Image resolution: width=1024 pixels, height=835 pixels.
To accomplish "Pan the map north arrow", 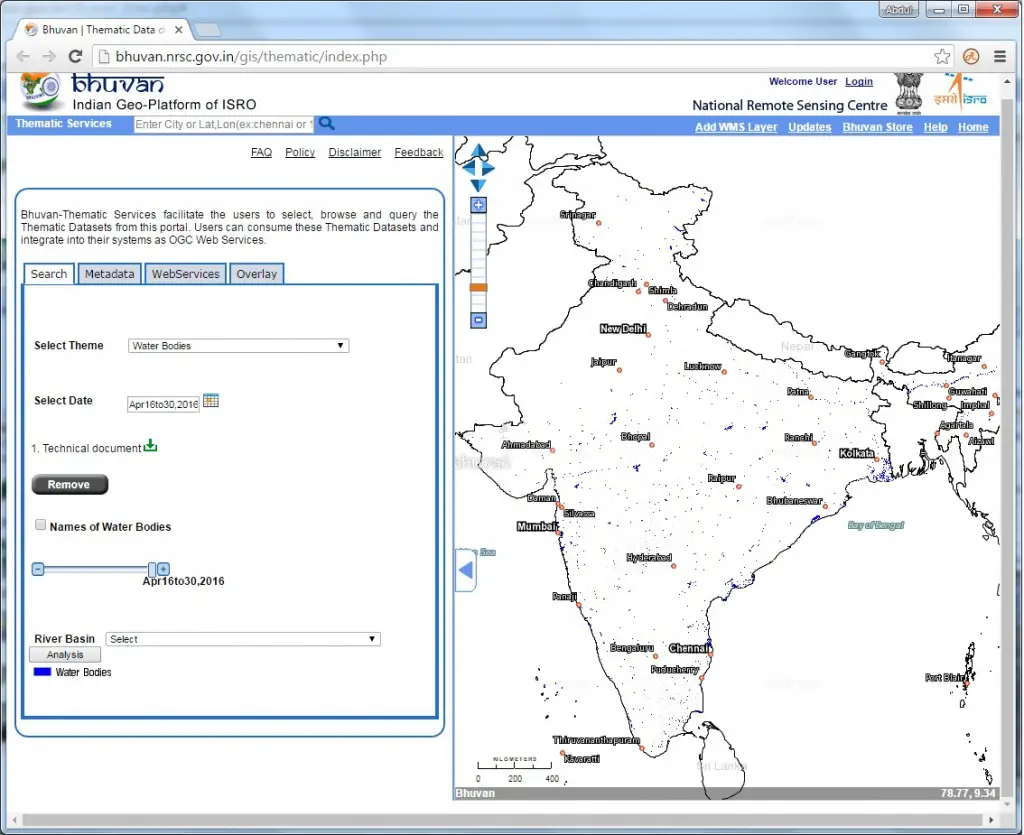I will [x=479, y=151].
